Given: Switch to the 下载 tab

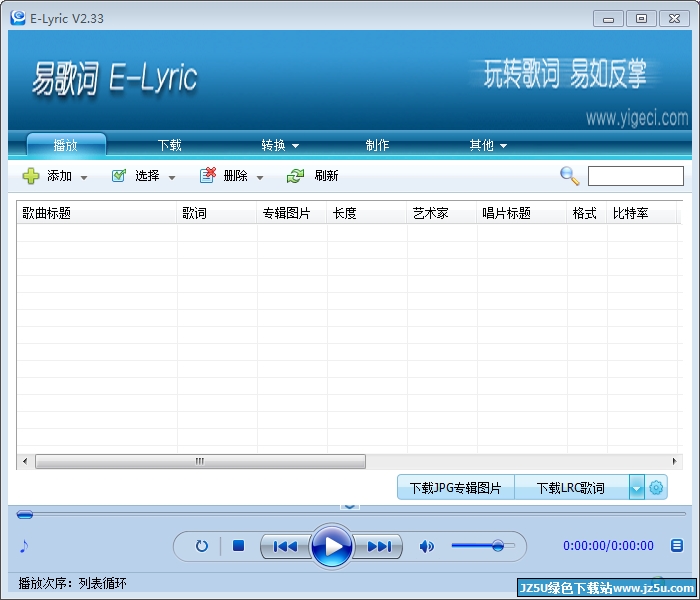Looking at the screenshot, I should 170,145.
